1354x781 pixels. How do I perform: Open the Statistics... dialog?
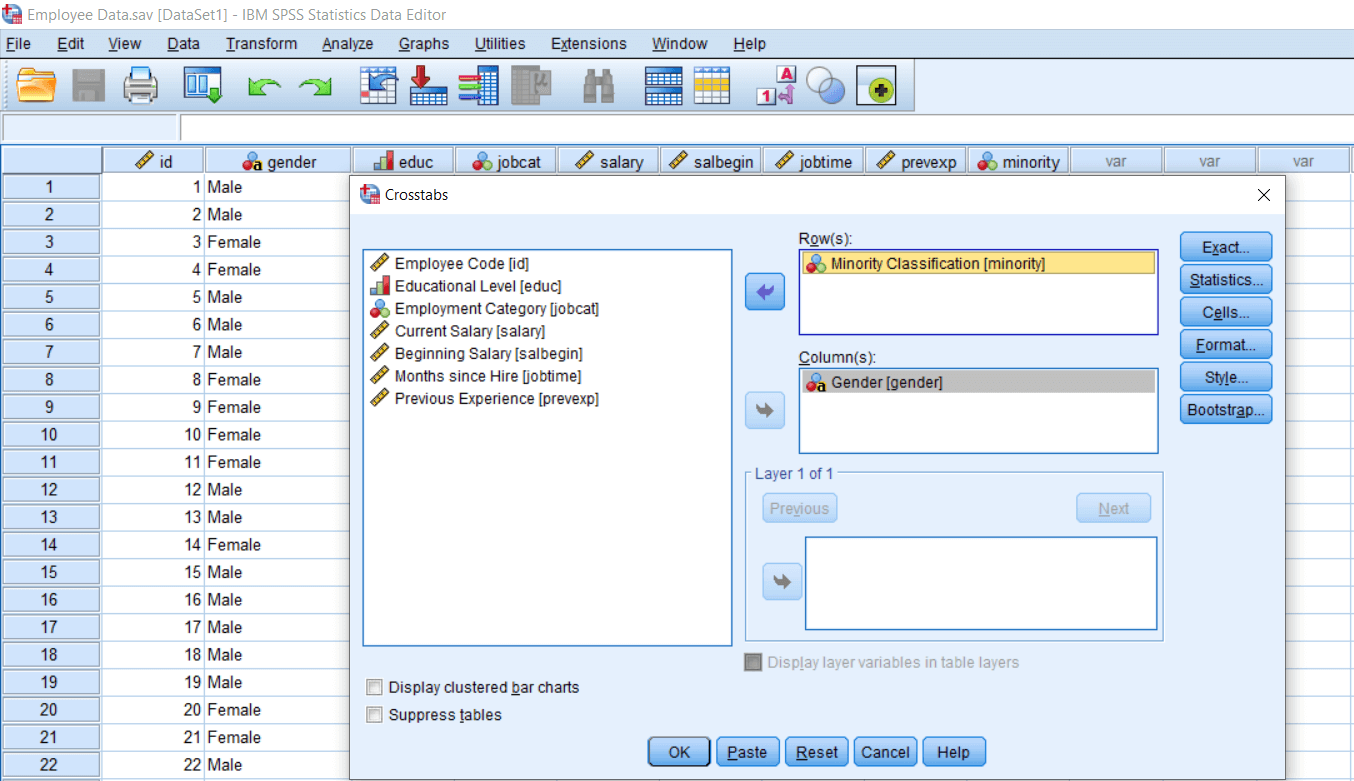tap(1226, 280)
